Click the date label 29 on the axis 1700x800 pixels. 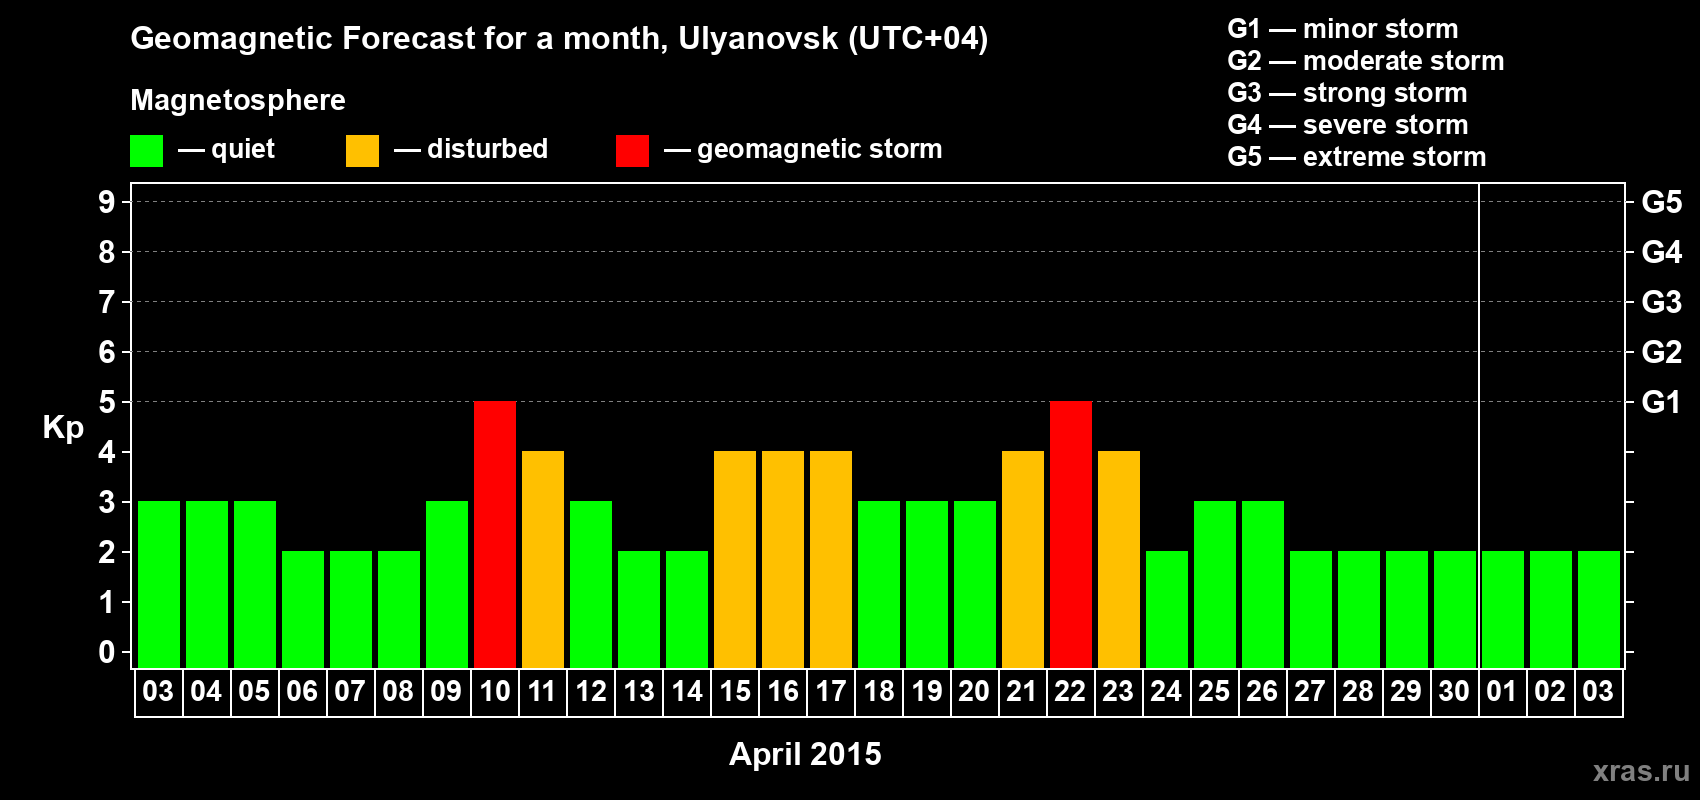click(x=1406, y=691)
